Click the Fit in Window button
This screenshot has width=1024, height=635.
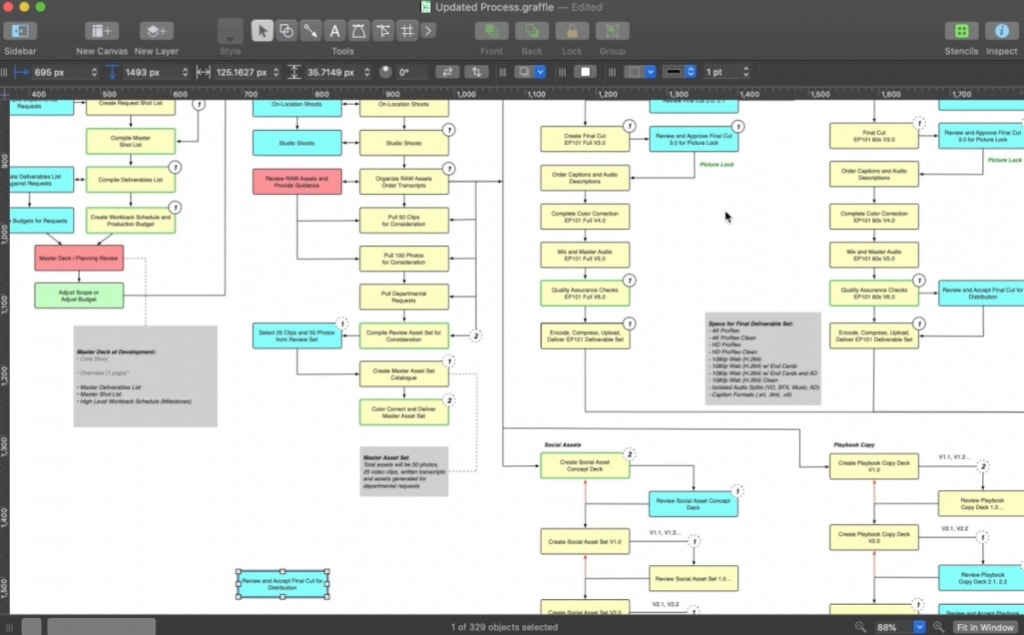pyautogui.click(x=985, y=627)
